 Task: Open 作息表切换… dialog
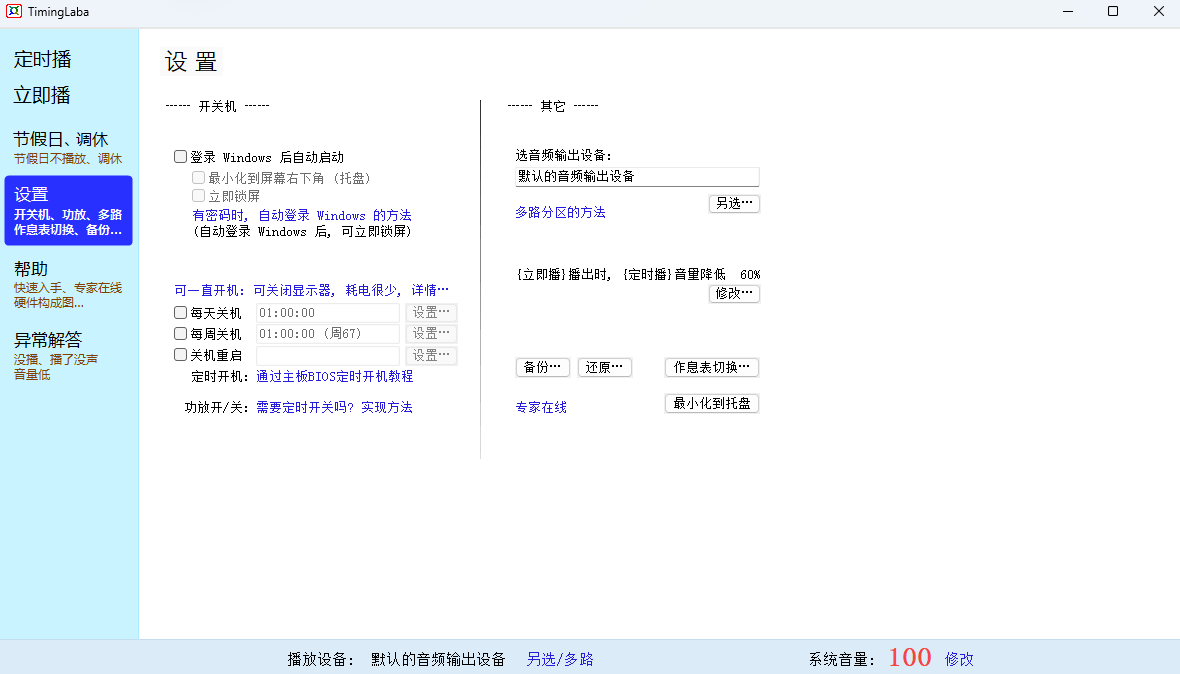click(x=711, y=367)
